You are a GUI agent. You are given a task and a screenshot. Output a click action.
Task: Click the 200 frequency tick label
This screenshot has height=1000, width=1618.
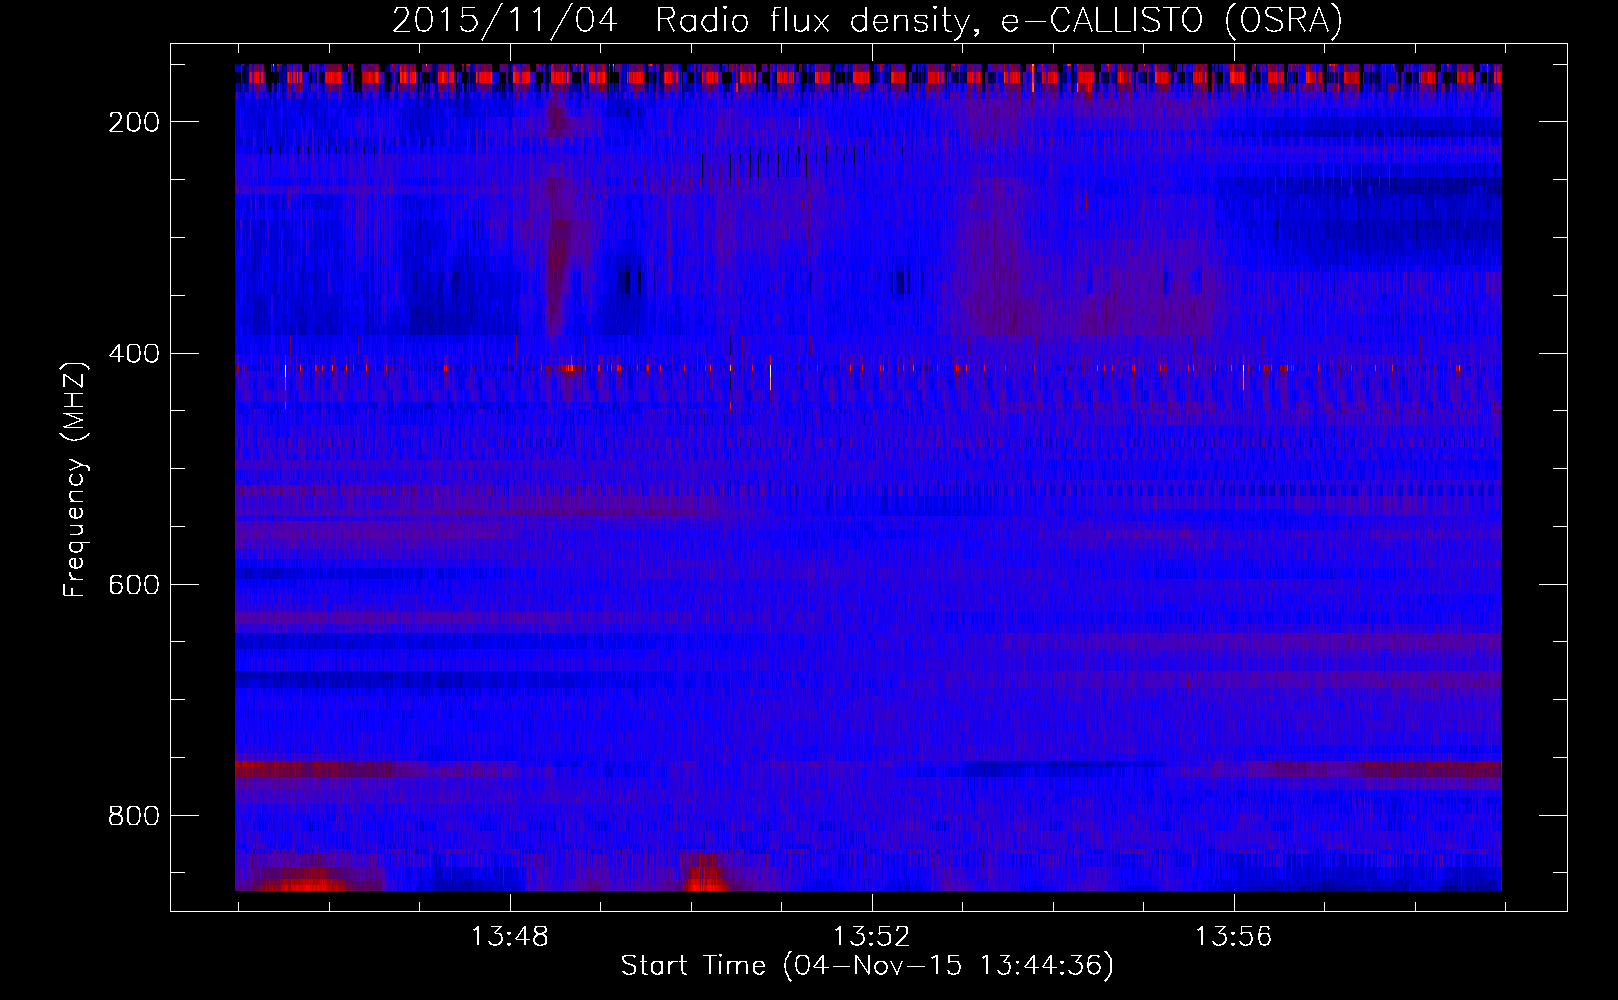(134, 122)
